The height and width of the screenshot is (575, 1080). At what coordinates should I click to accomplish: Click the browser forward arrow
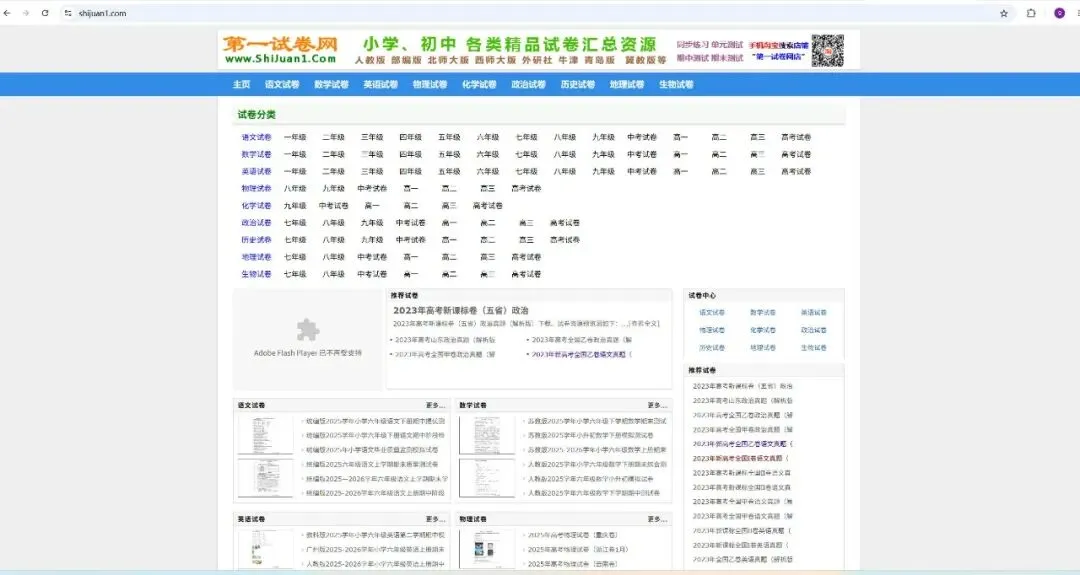click(25, 13)
